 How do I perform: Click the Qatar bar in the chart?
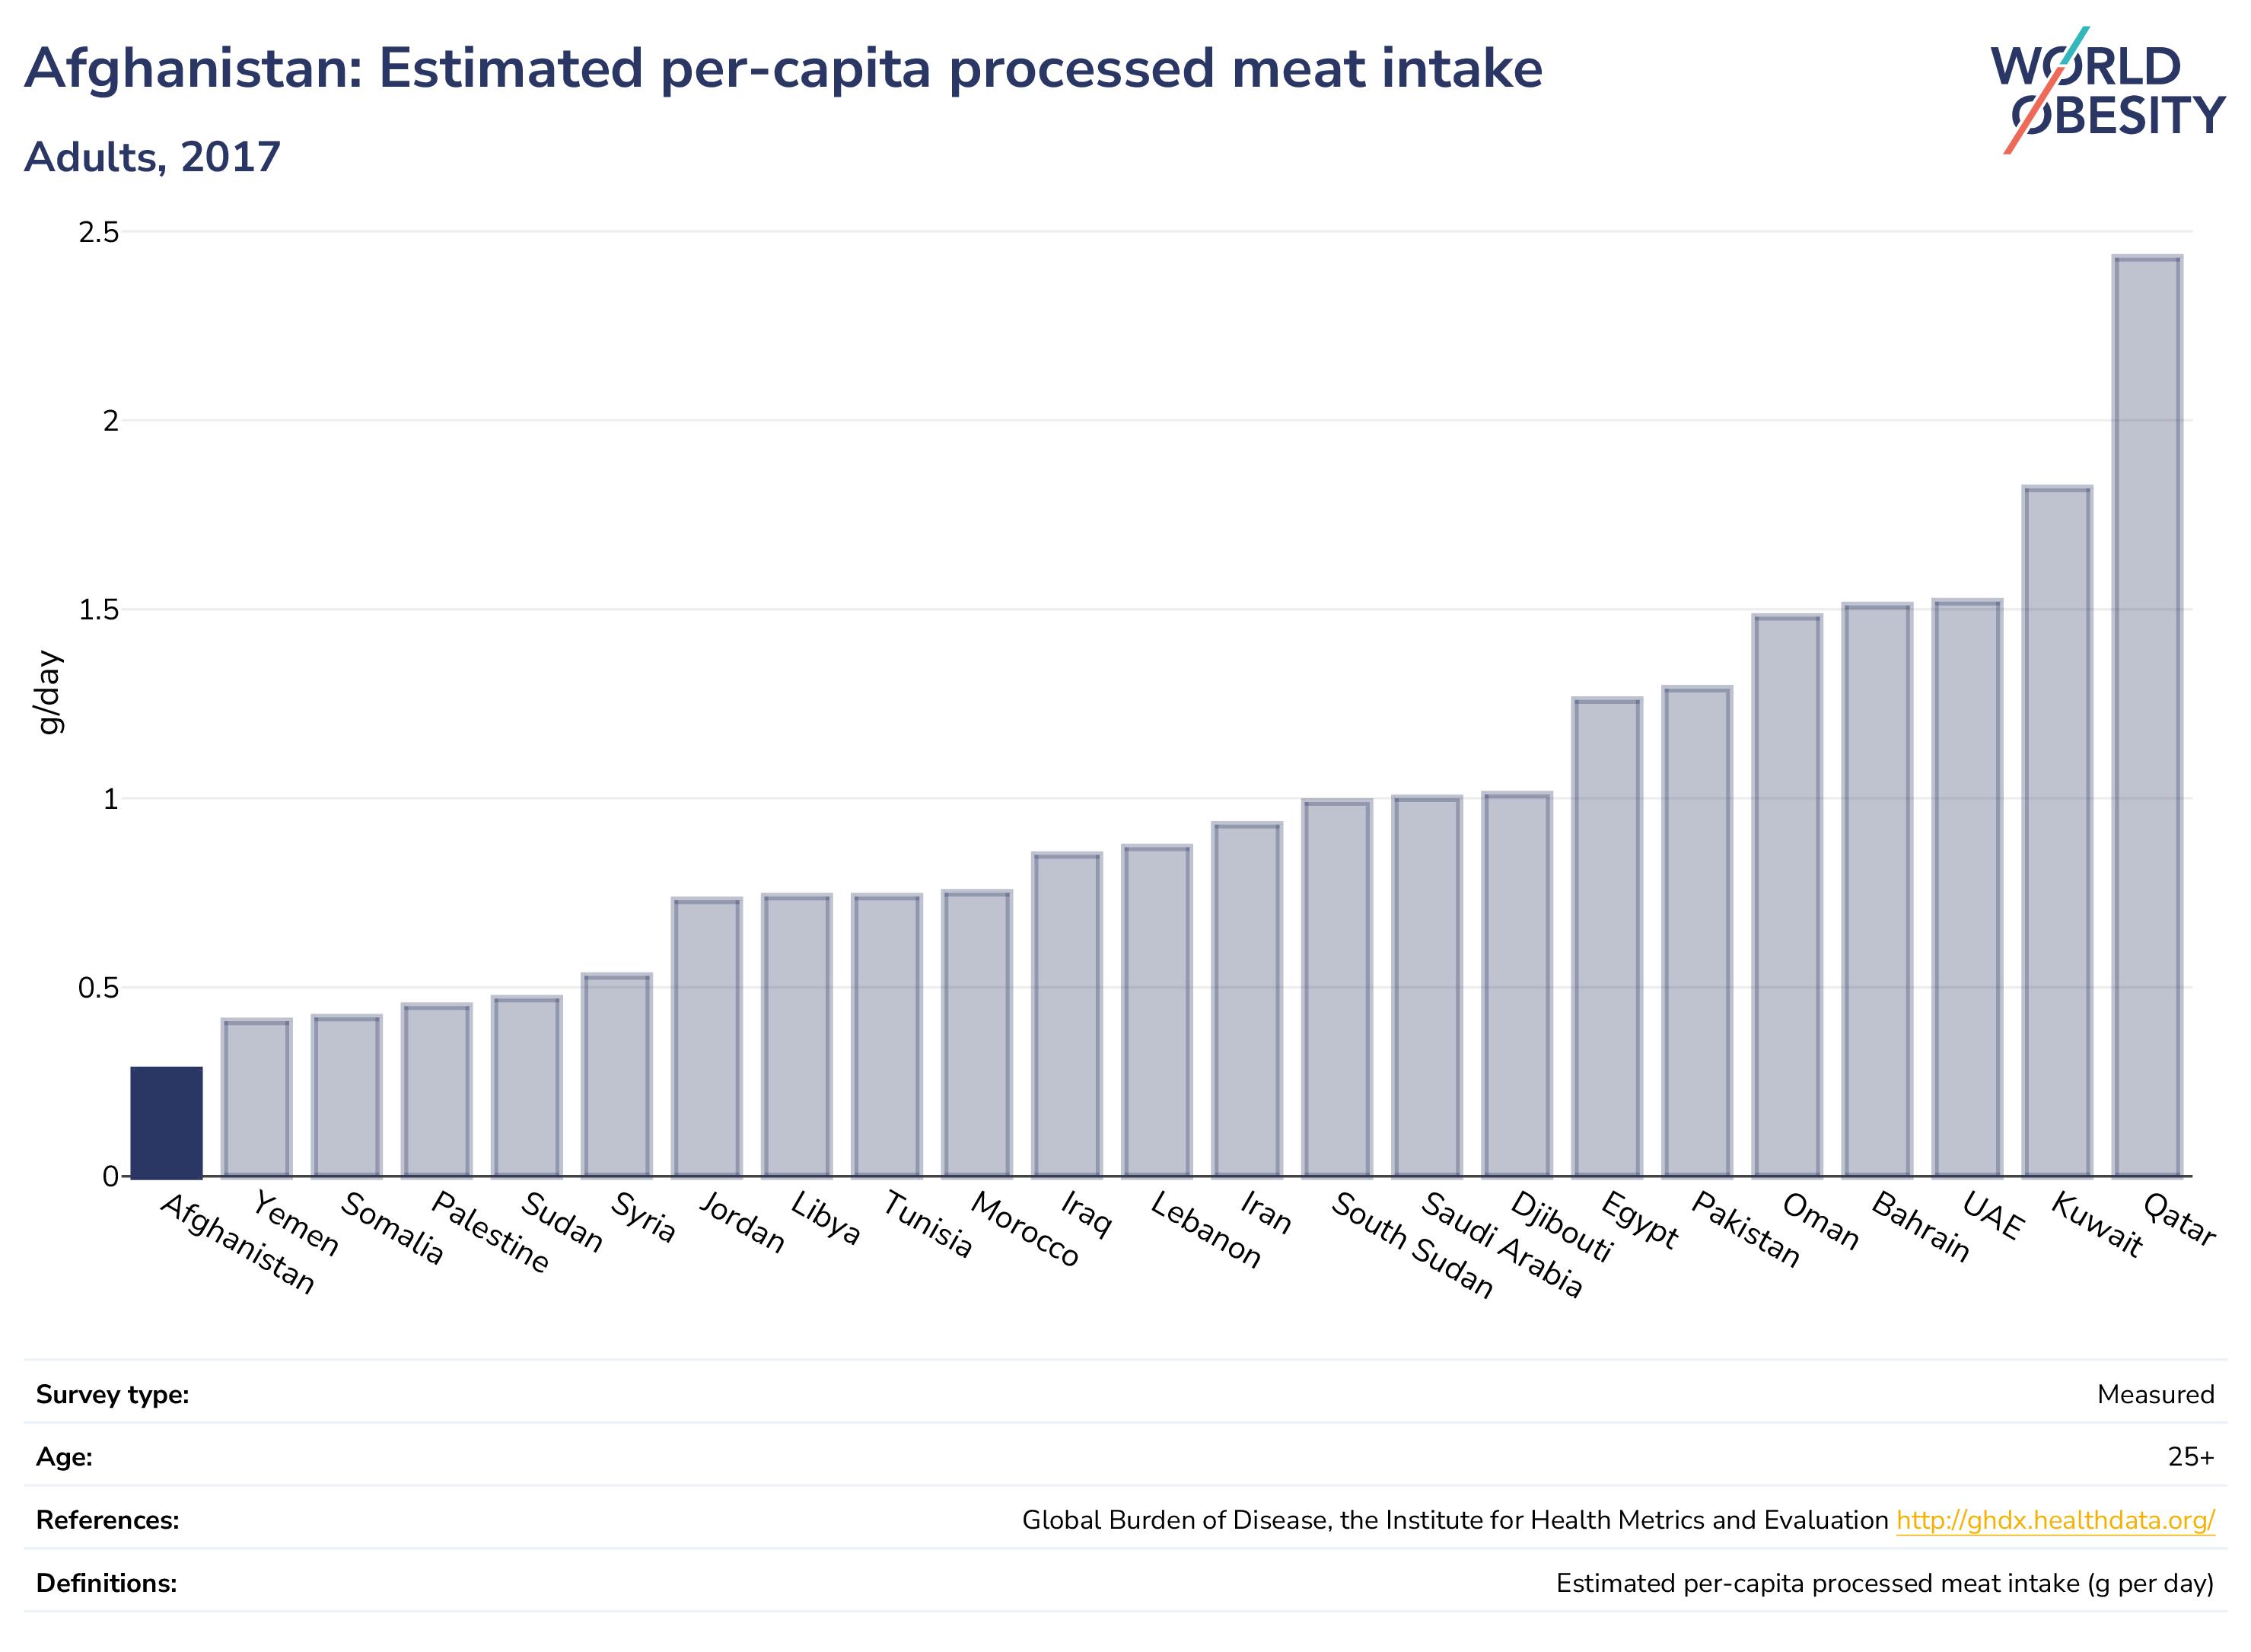pos(2147,716)
